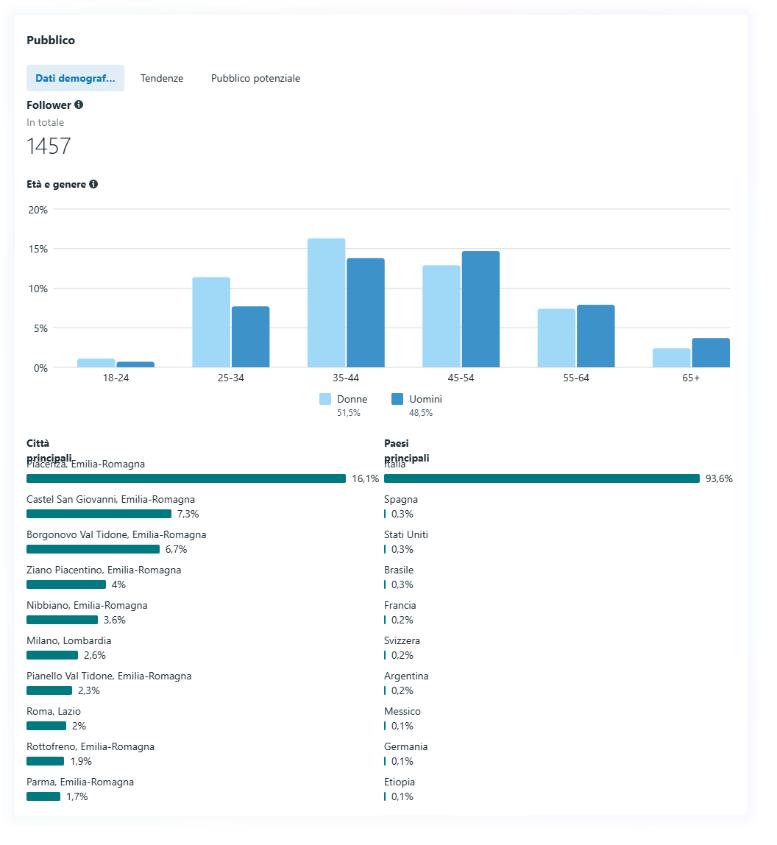Select the Donne bar for 65+

[x=671, y=358]
